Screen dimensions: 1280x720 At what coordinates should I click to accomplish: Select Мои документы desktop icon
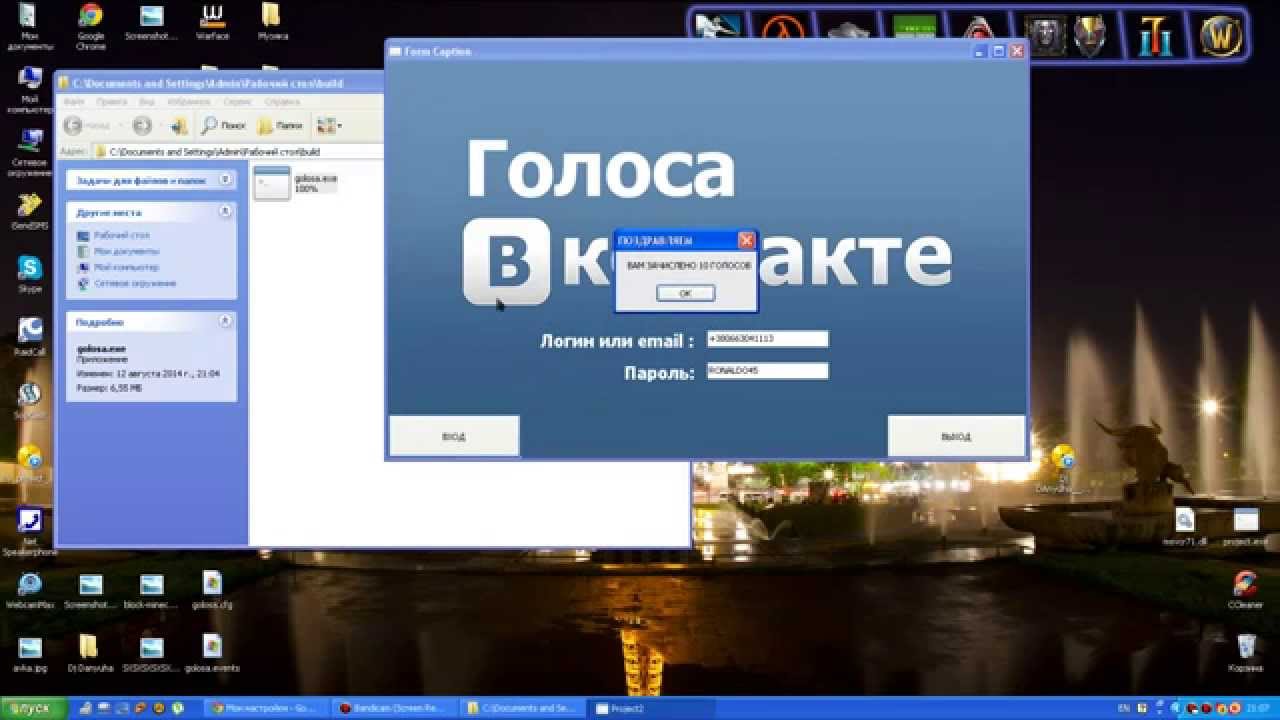(x=29, y=27)
